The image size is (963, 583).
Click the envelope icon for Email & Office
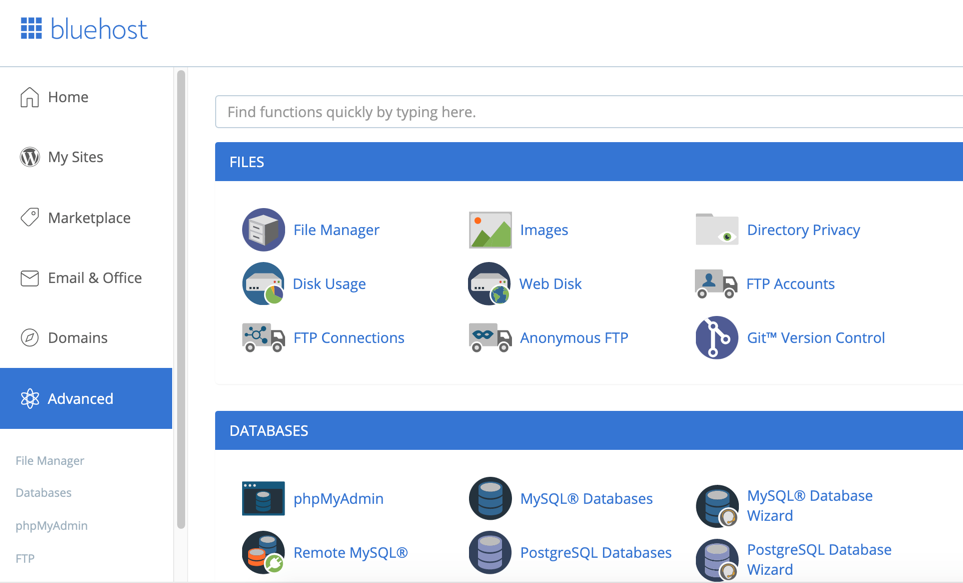pos(29,278)
